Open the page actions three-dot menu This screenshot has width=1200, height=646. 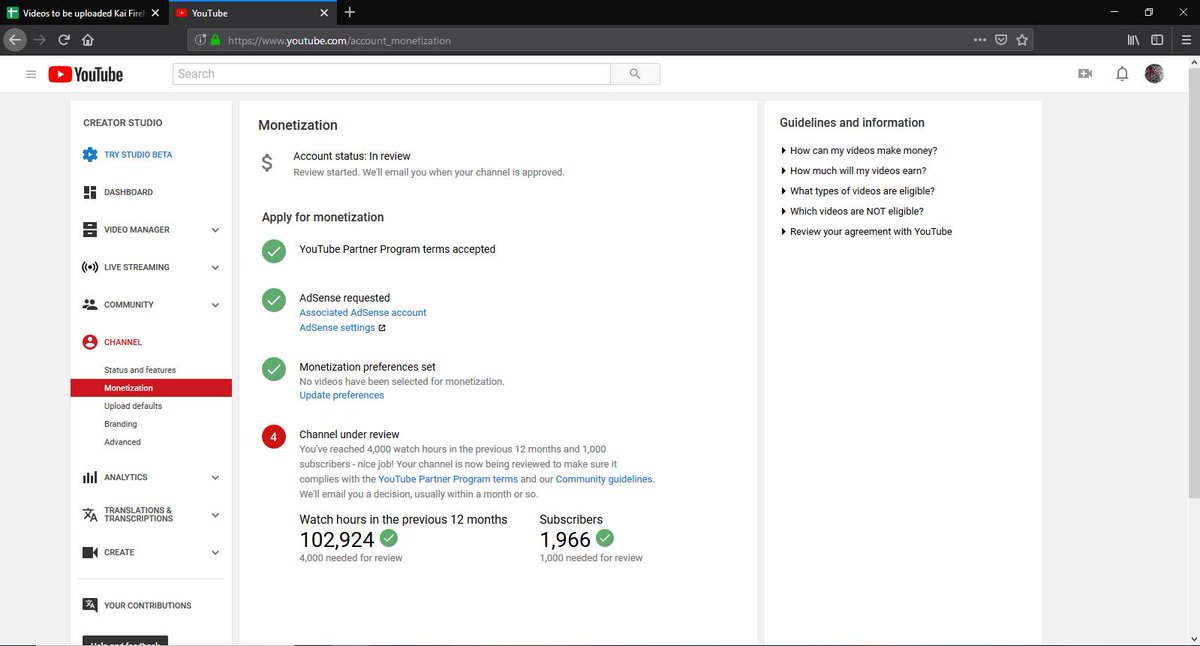[980, 41]
